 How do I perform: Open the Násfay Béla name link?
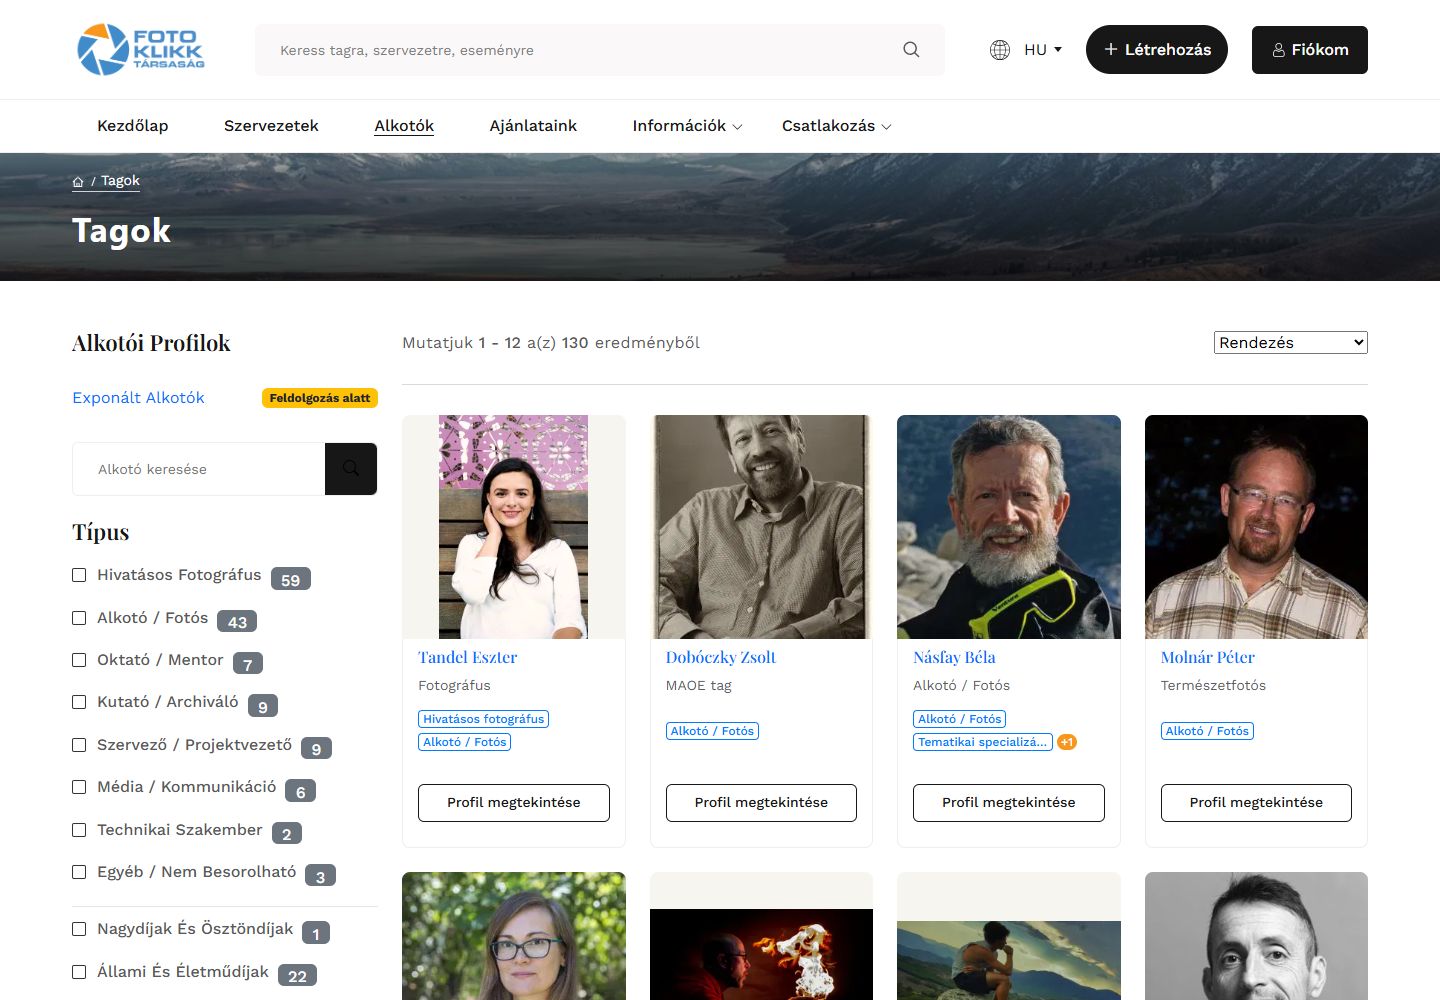pyautogui.click(x=954, y=657)
